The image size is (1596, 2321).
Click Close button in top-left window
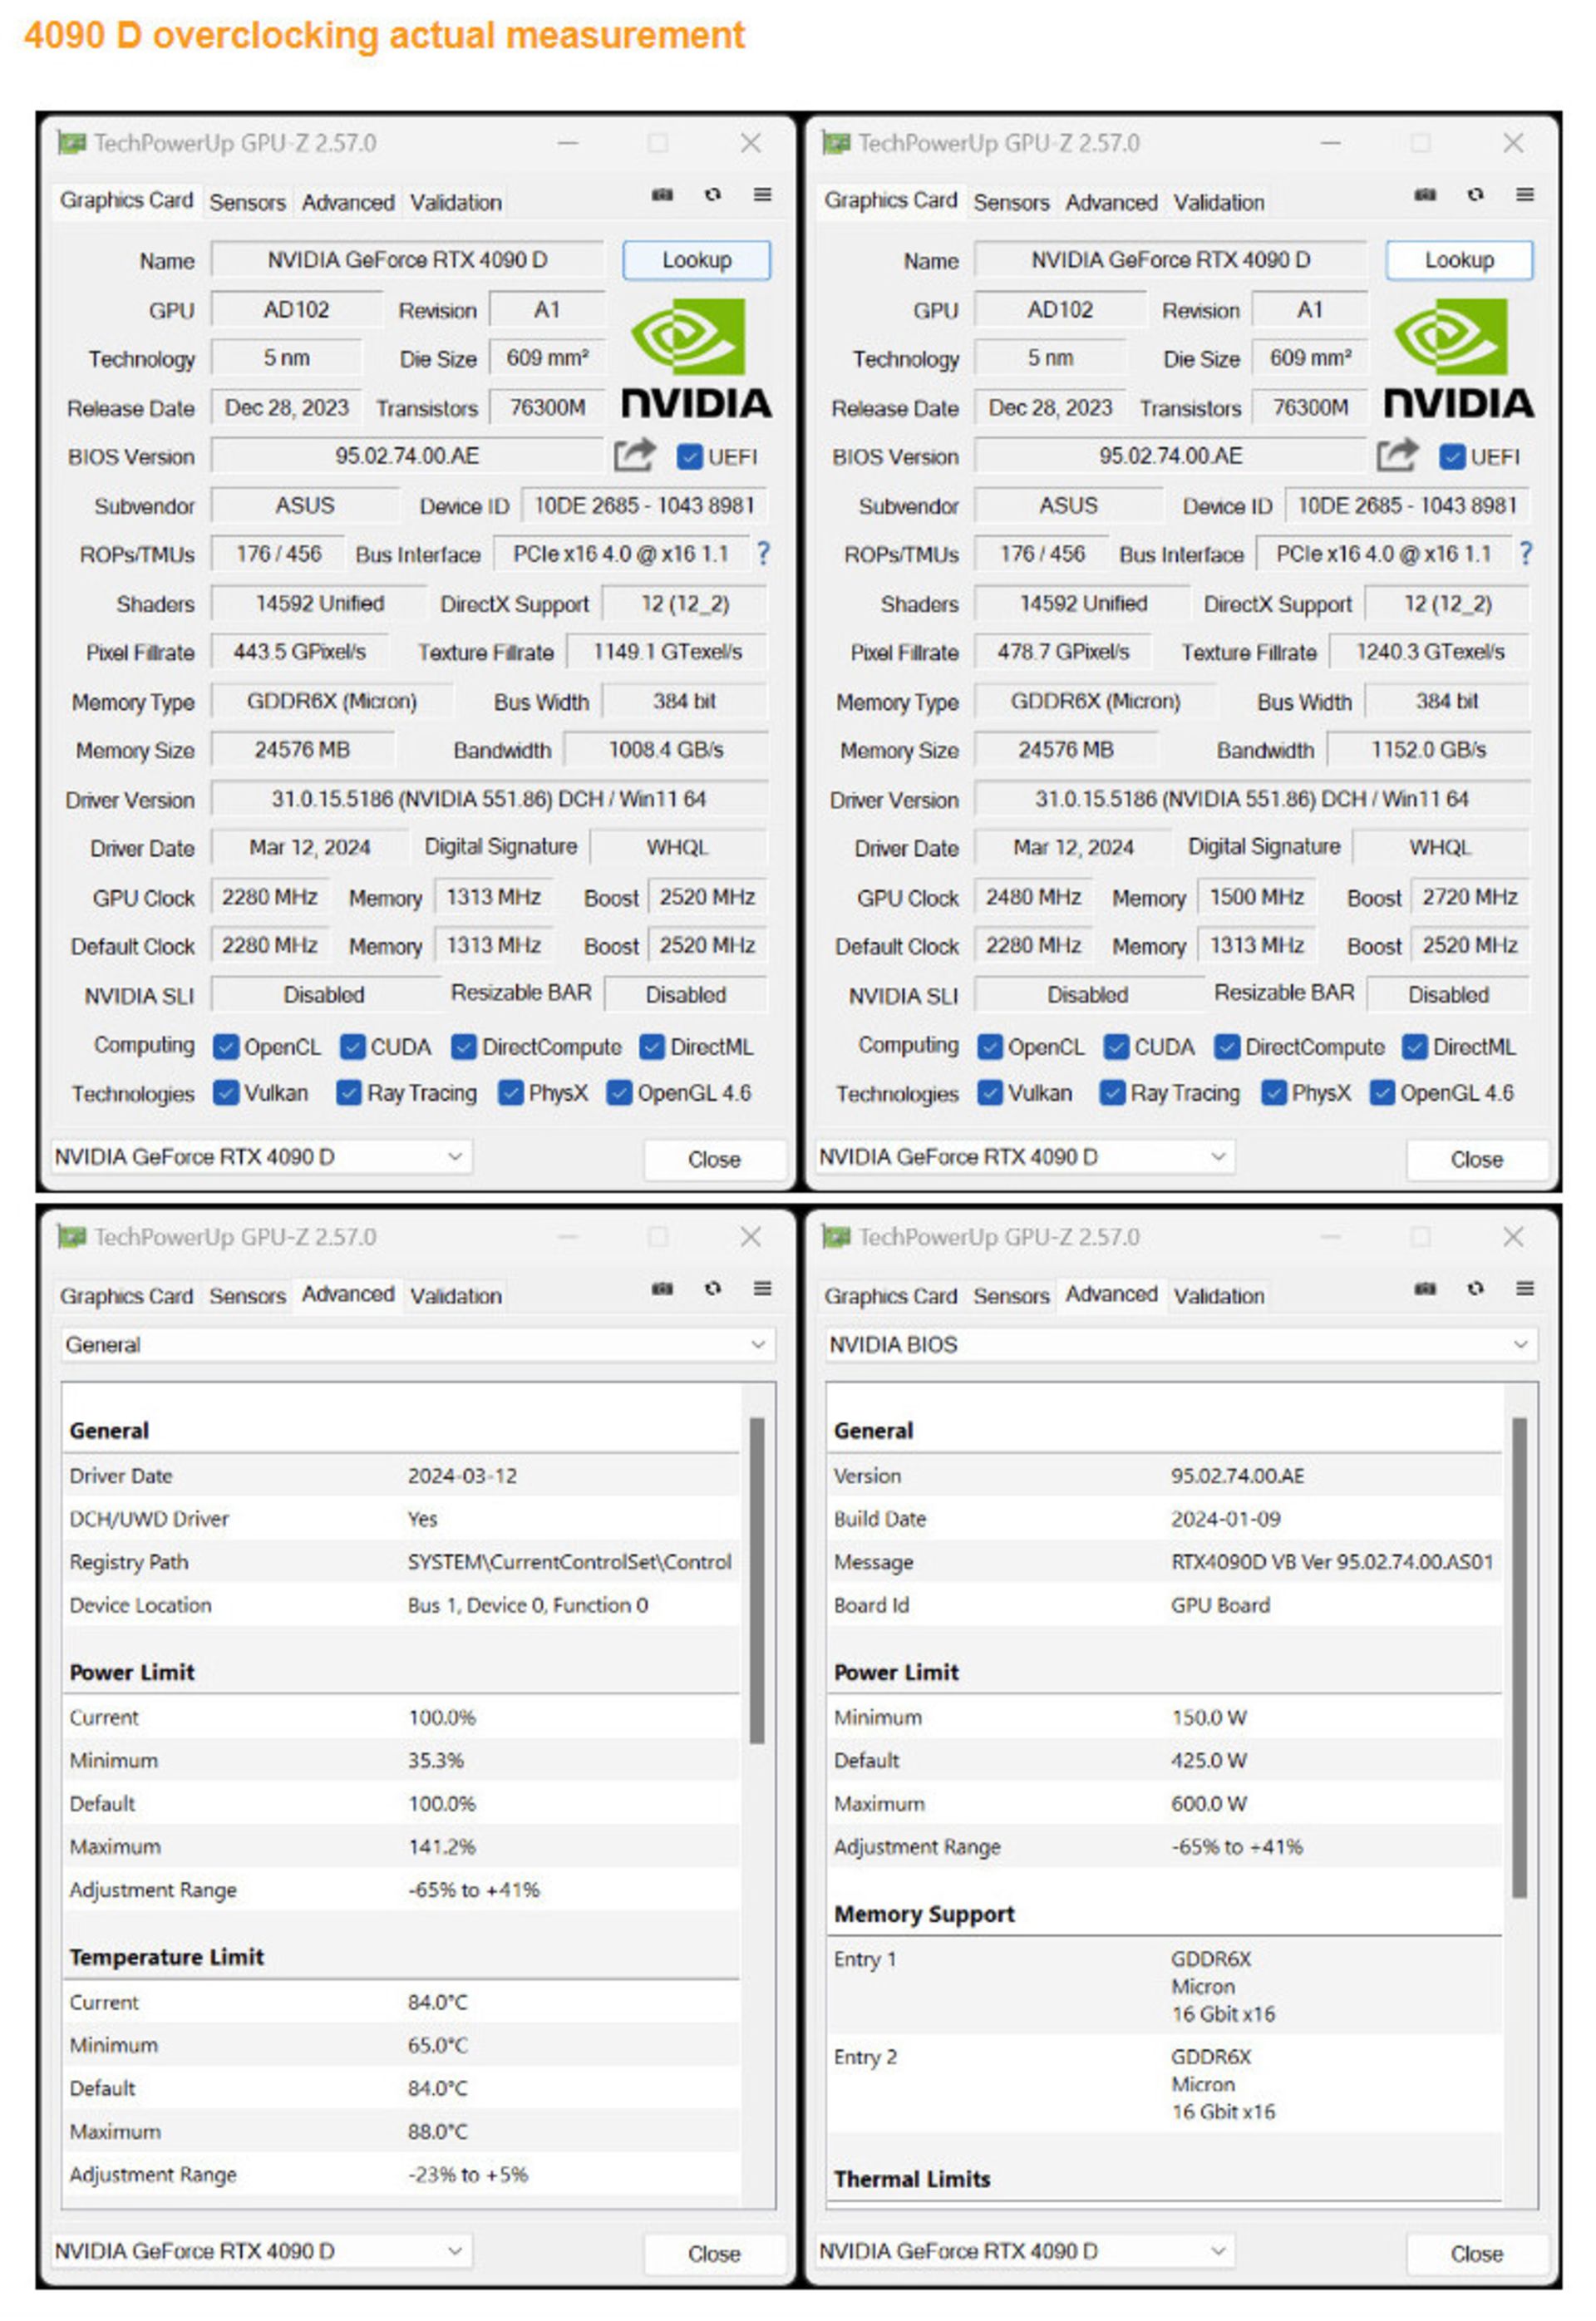[x=714, y=1159]
